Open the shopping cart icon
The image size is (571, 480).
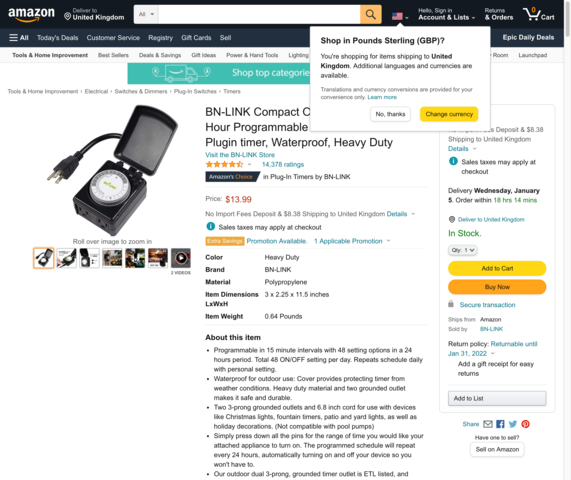pos(539,15)
